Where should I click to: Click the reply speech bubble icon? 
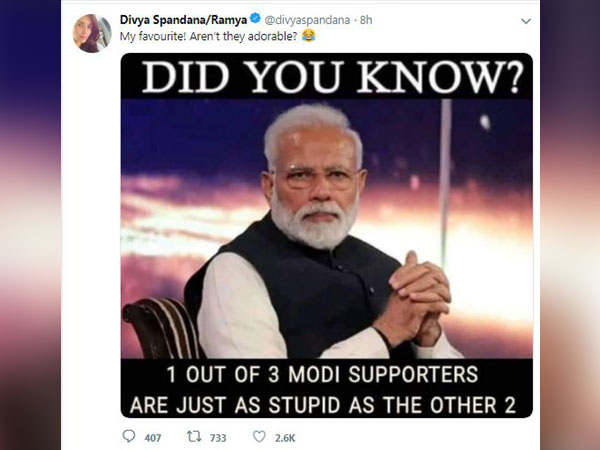128,436
